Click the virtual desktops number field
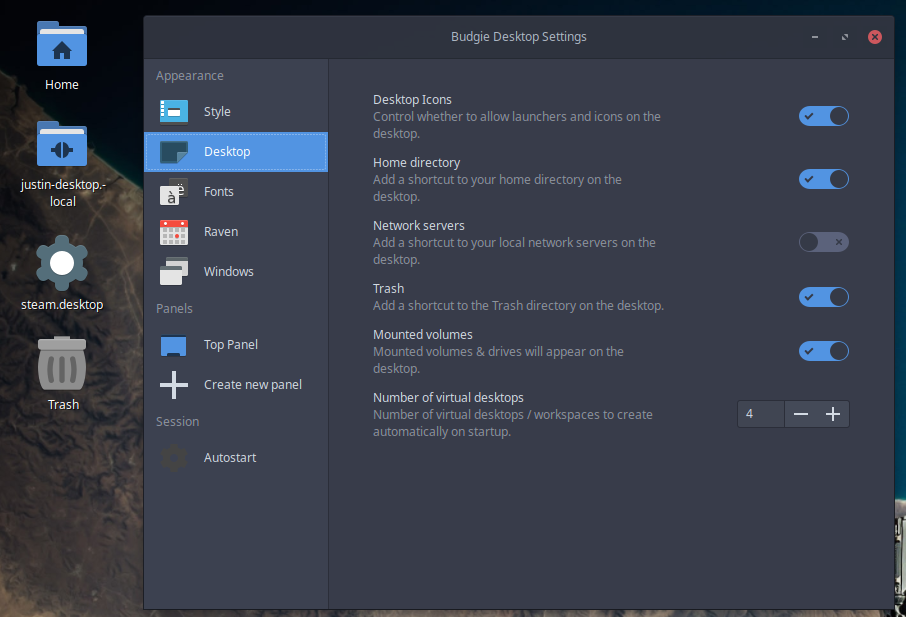Image resolution: width=906 pixels, height=617 pixels. pyautogui.click(x=761, y=414)
